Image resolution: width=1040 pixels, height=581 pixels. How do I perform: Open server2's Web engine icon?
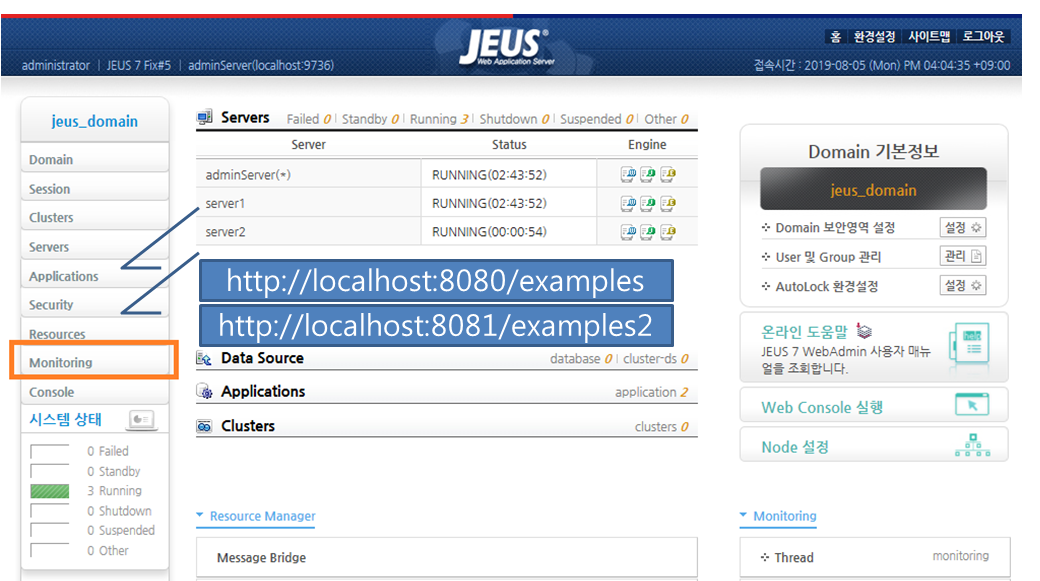pos(628,231)
